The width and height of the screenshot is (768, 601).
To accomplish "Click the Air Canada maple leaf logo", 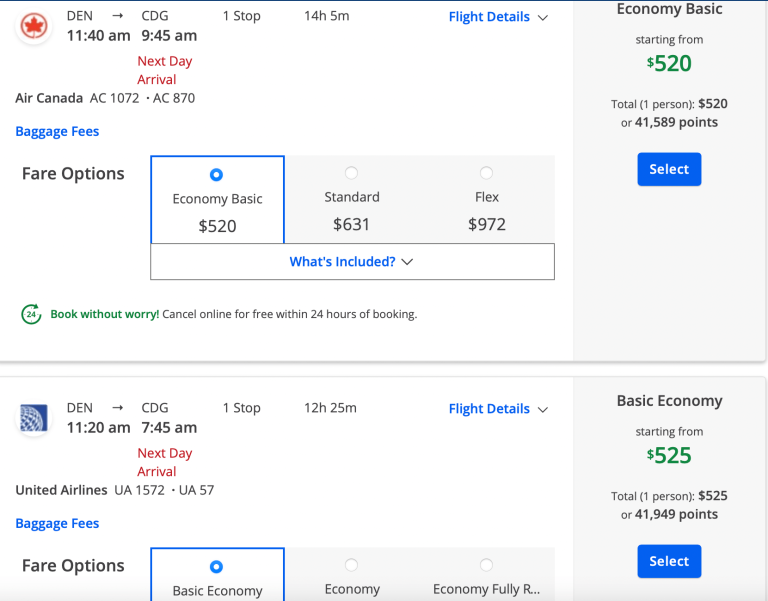I will point(34,26).
